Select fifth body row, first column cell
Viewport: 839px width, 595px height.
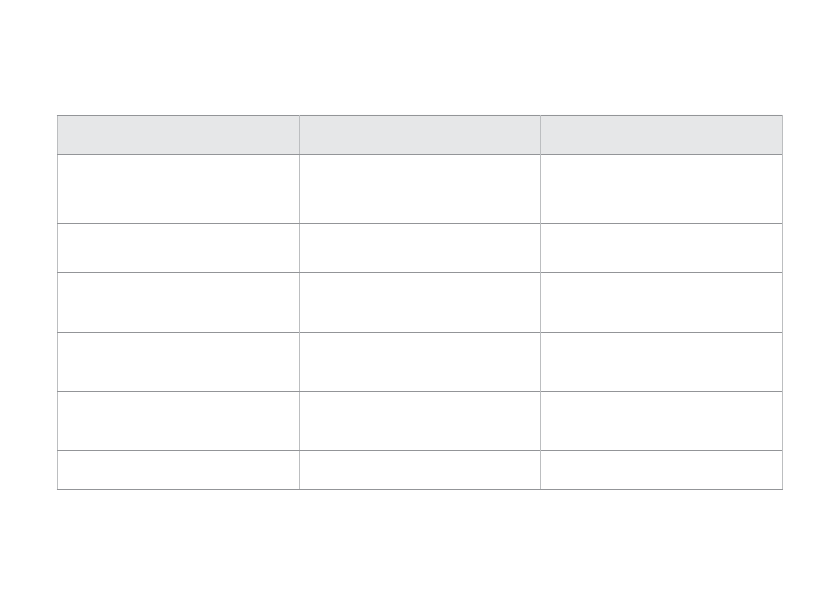(x=178, y=421)
